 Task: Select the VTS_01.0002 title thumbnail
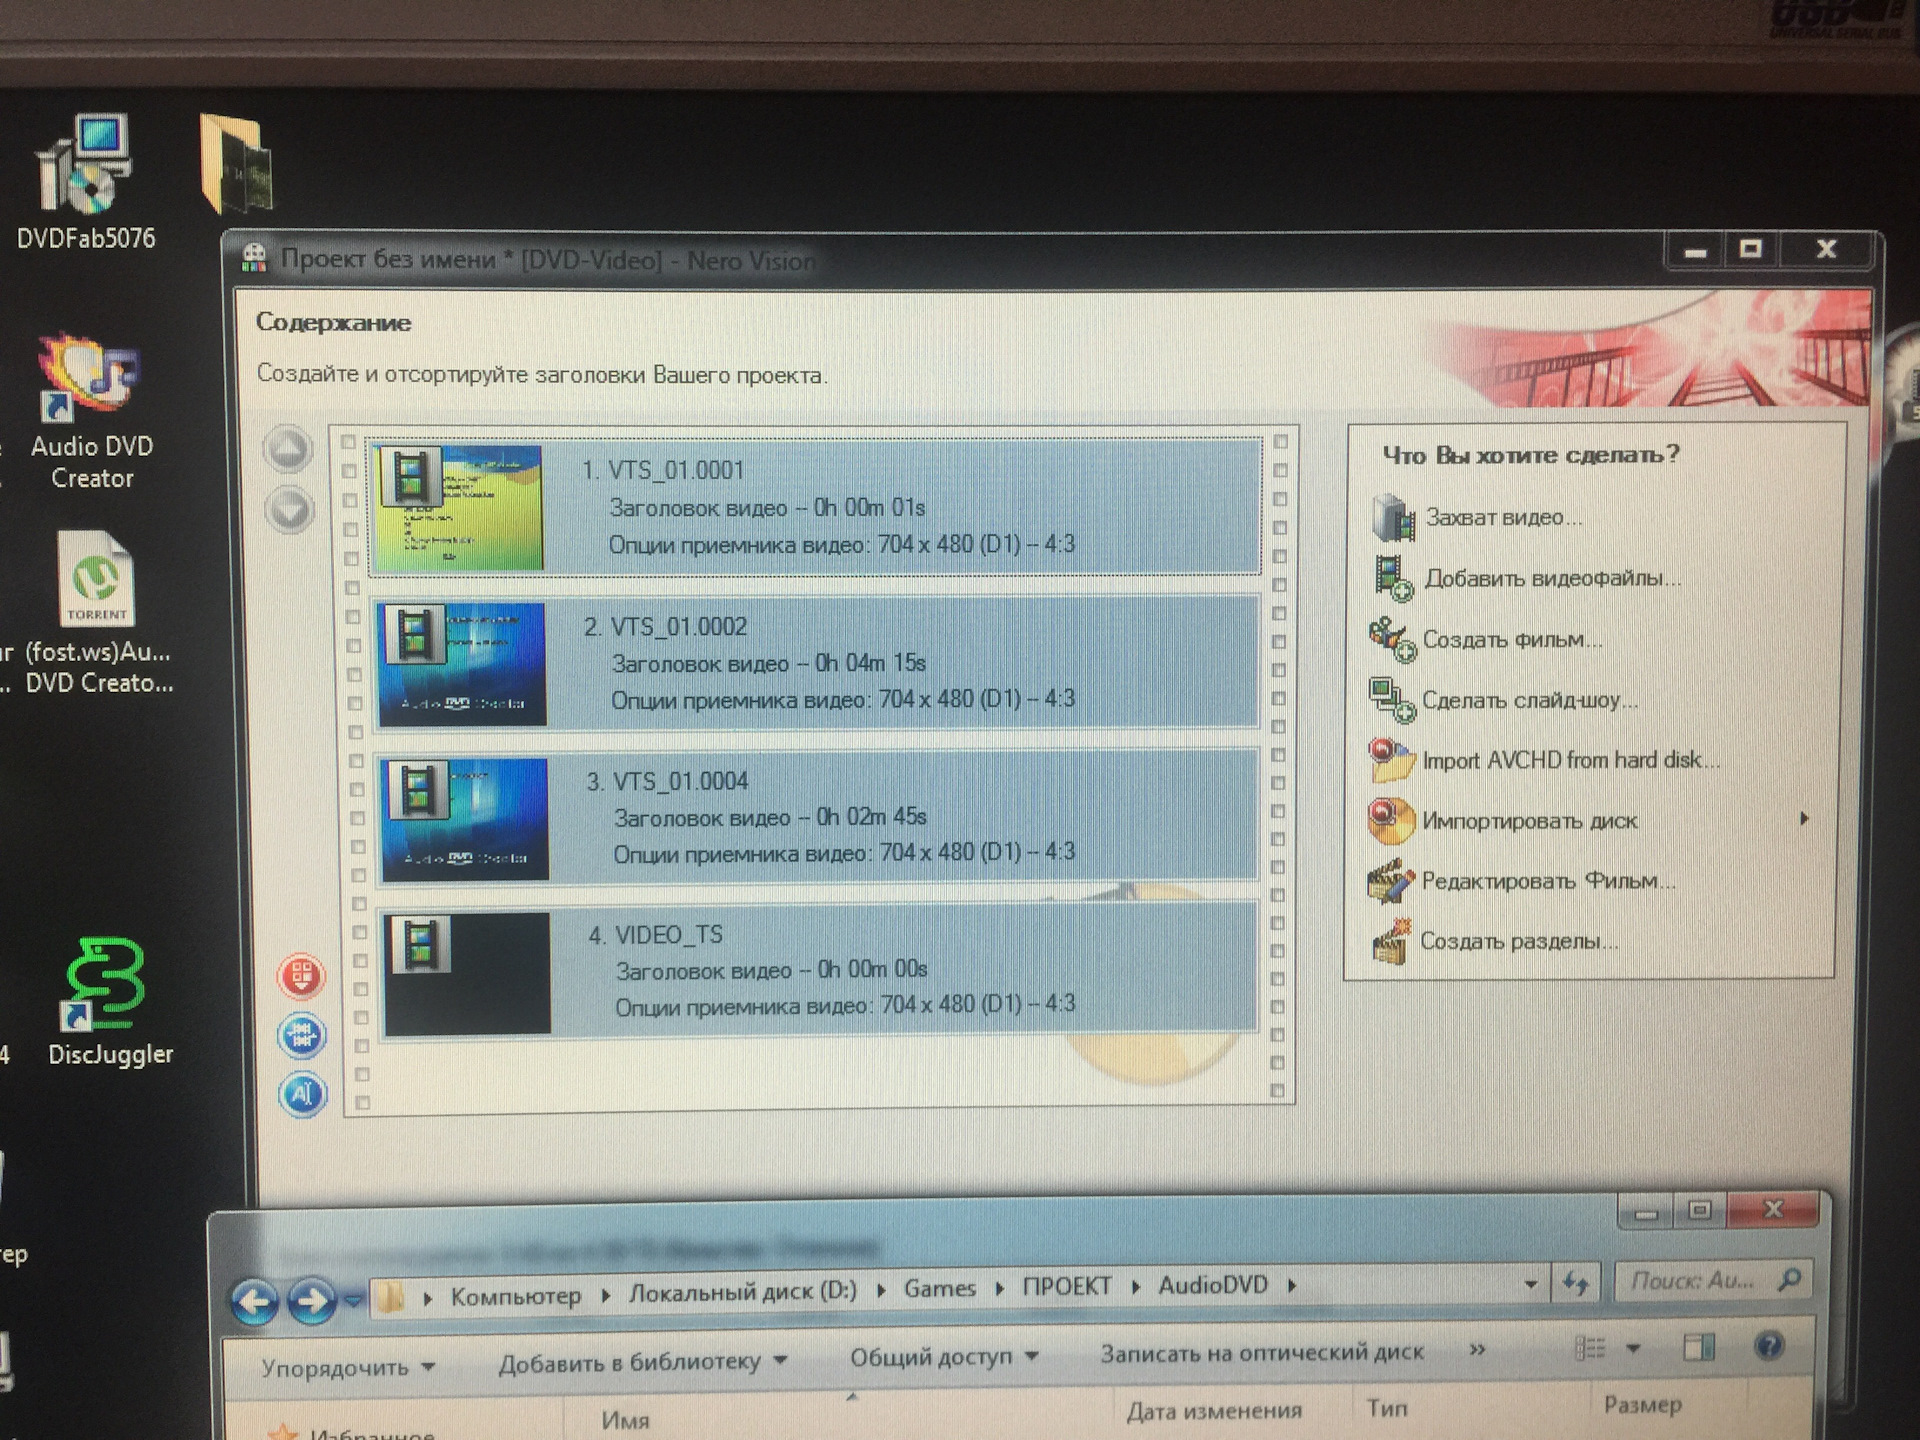click(462, 664)
